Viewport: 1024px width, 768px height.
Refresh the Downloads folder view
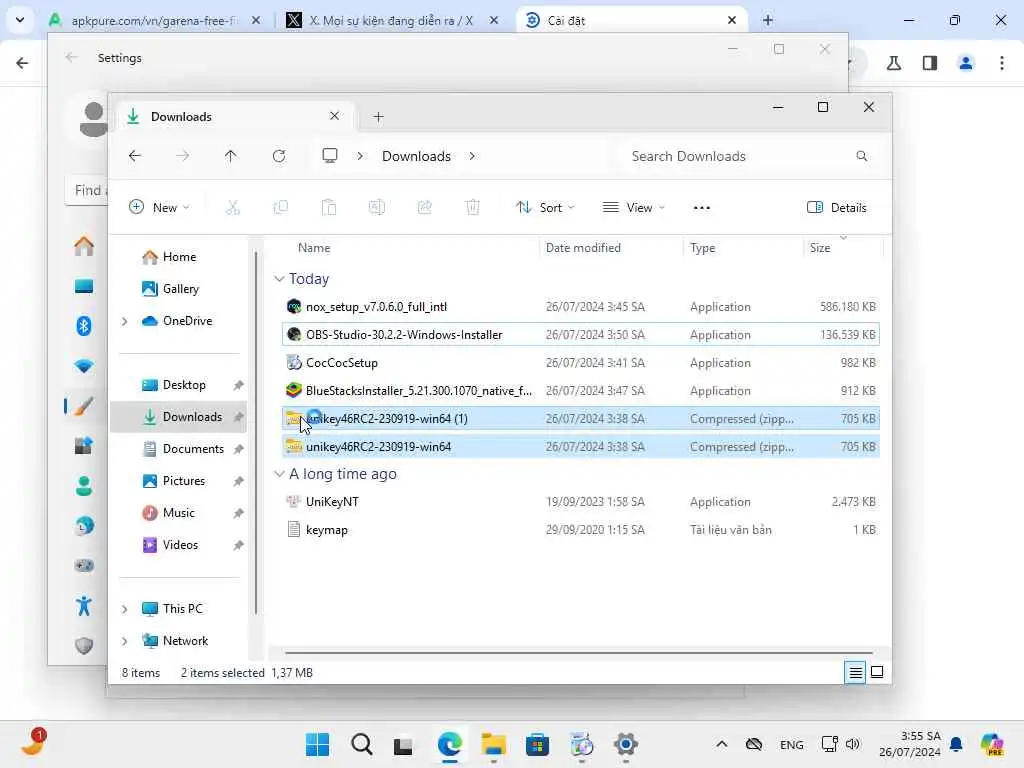(279, 156)
